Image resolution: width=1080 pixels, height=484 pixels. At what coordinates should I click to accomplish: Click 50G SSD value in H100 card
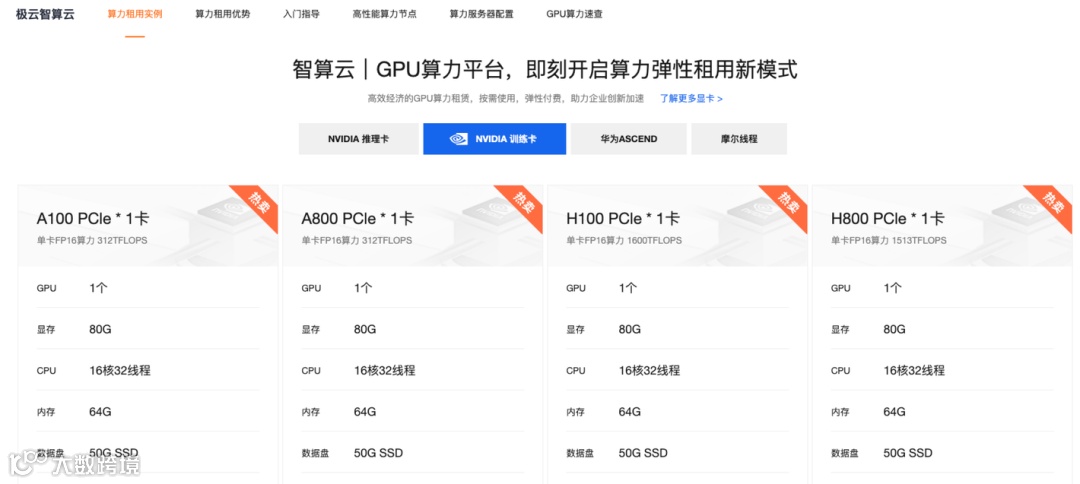click(x=643, y=453)
